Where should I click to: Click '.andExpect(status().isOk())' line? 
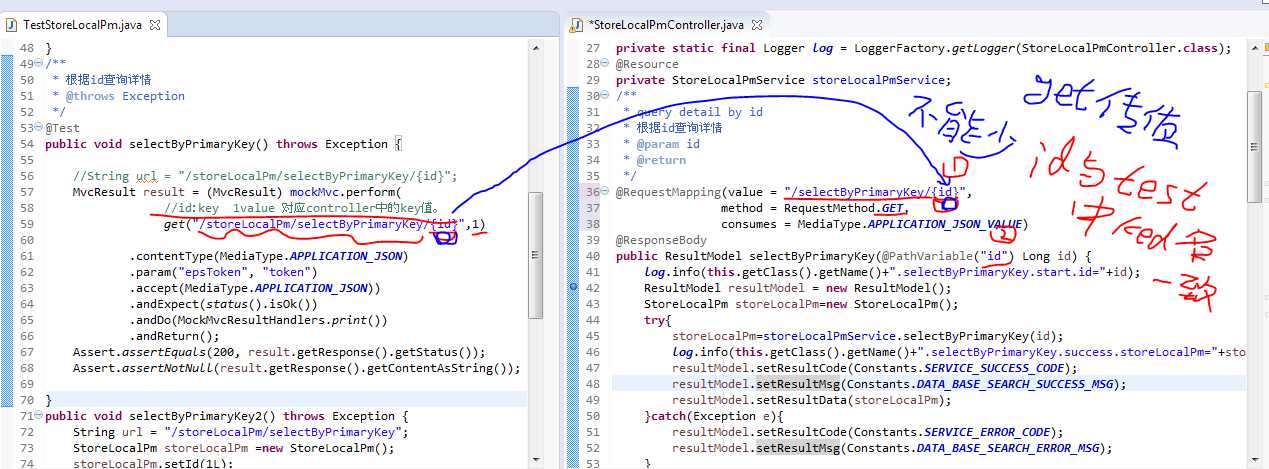223,304
